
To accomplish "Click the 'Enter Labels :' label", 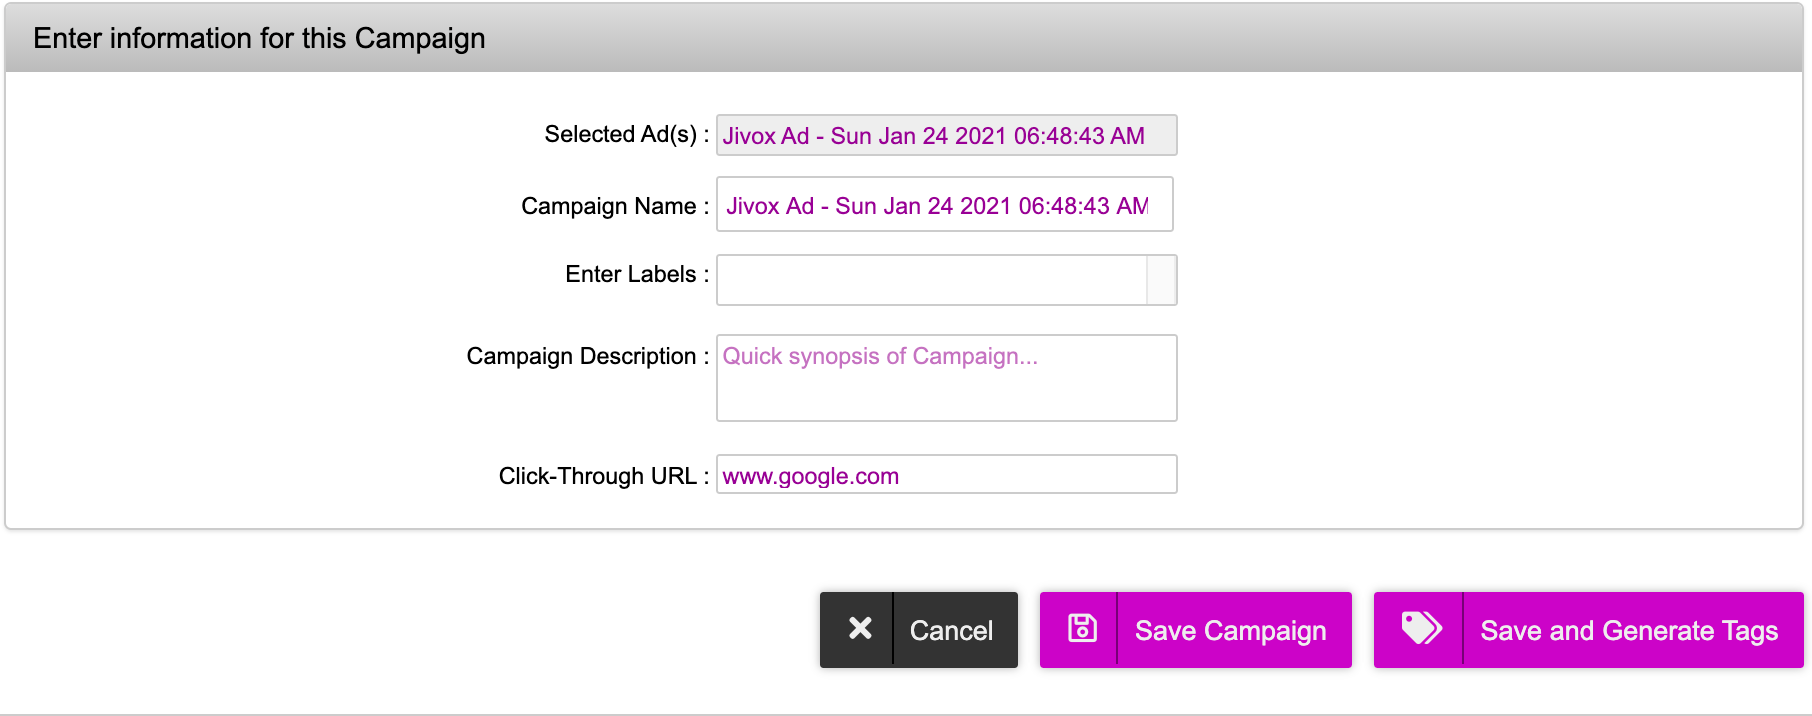I will pos(637,274).
